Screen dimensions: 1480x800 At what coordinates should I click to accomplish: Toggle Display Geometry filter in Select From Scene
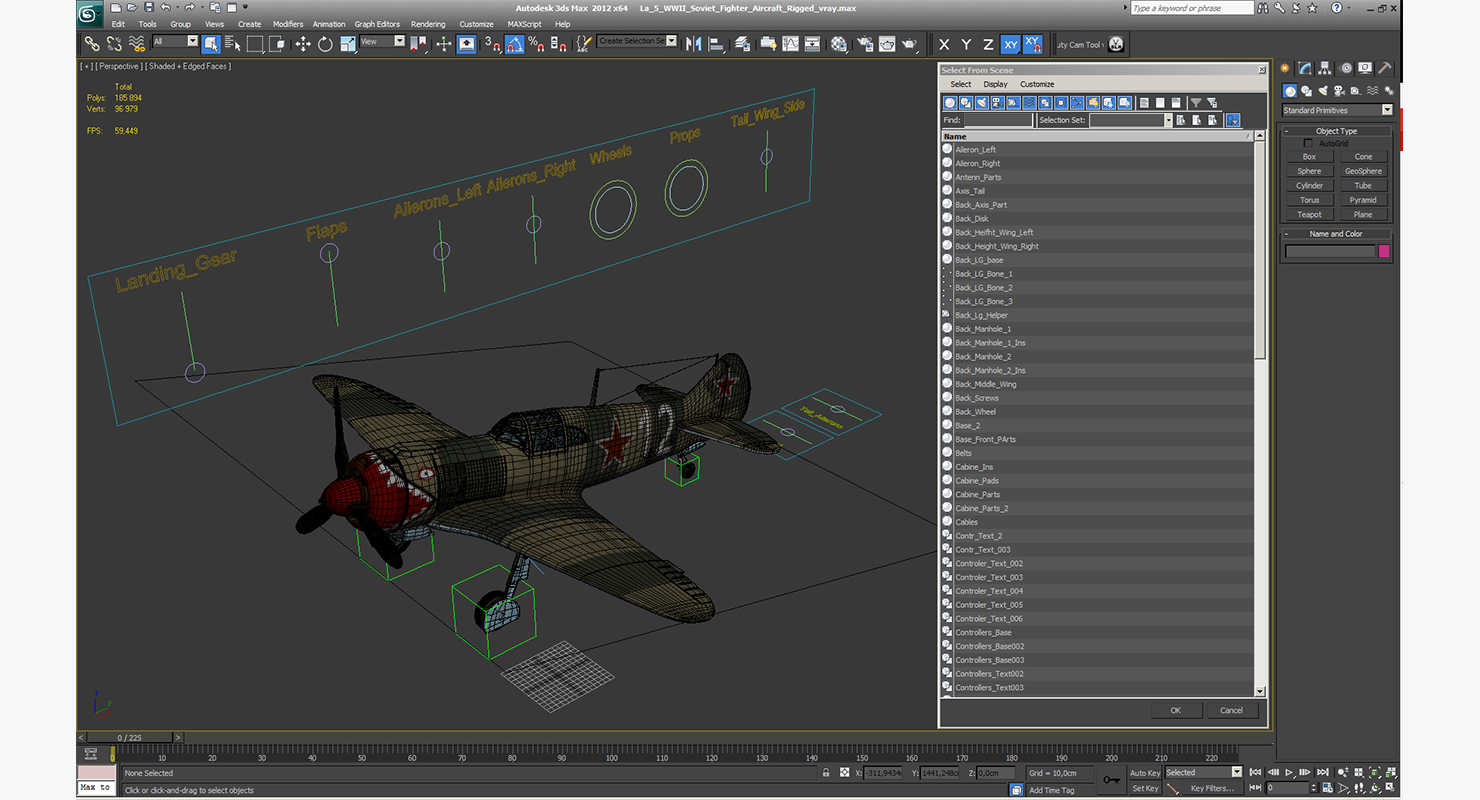tap(950, 102)
